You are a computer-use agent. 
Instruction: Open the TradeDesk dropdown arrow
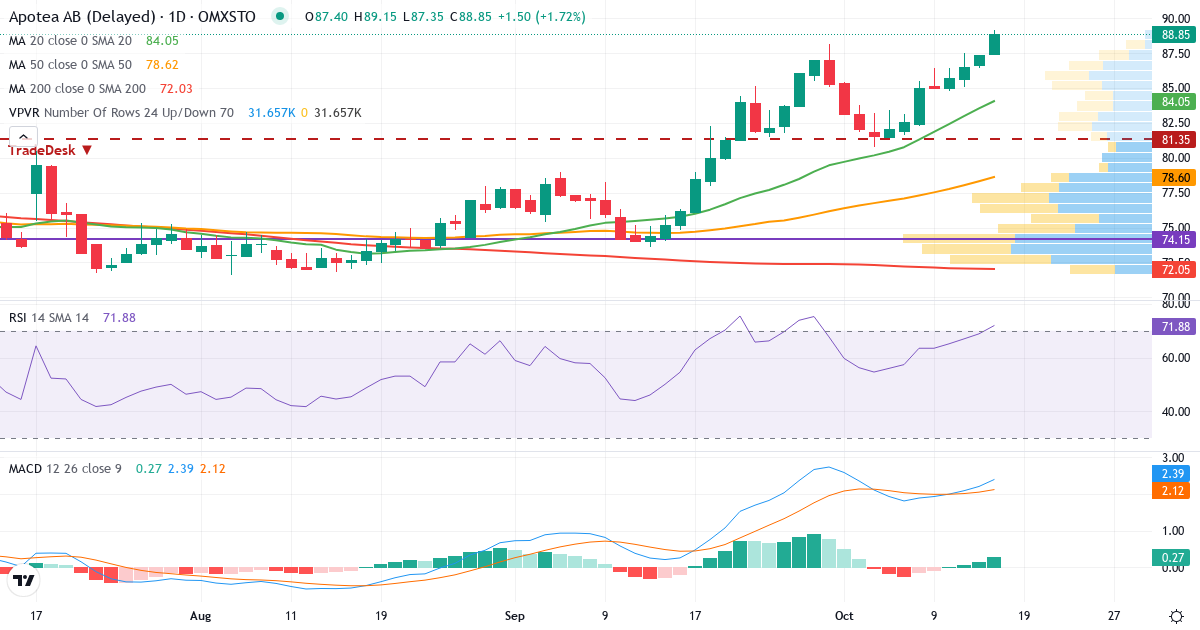pyautogui.click(x=87, y=150)
